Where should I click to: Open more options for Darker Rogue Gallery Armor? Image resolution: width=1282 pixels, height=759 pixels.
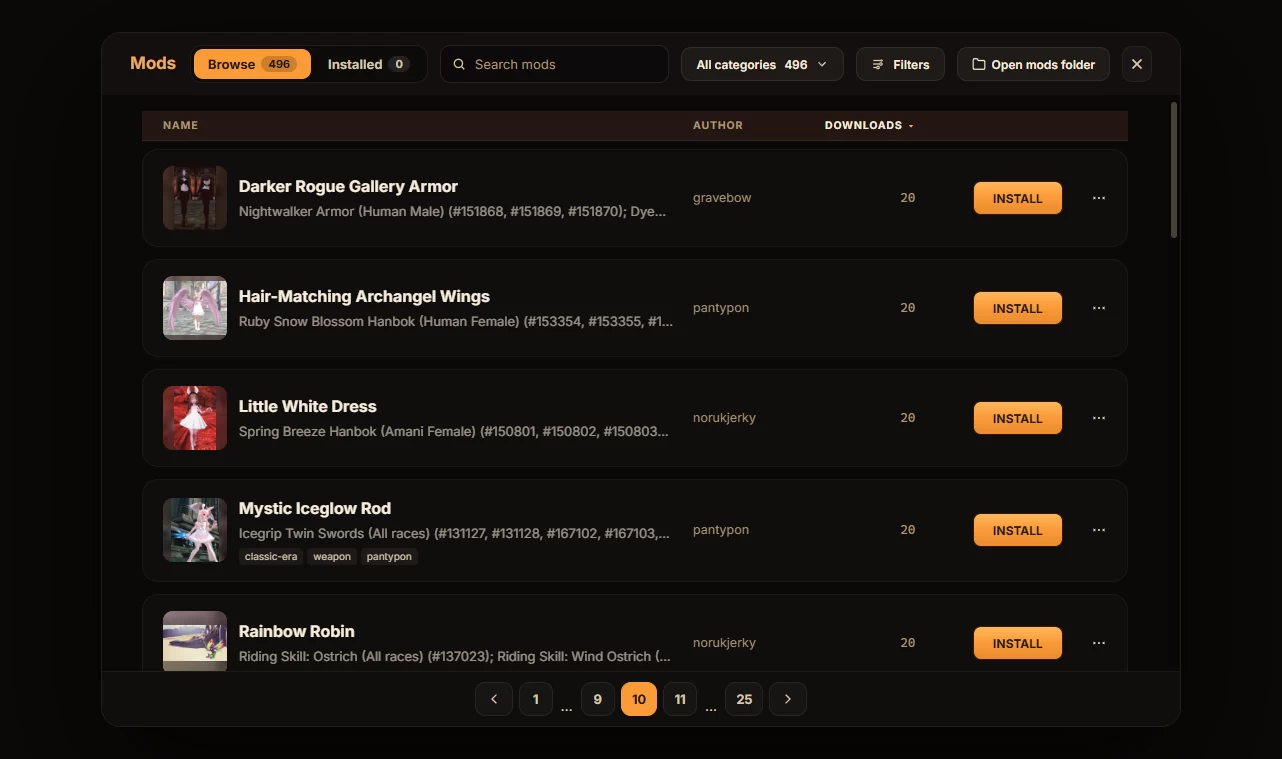point(1099,198)
